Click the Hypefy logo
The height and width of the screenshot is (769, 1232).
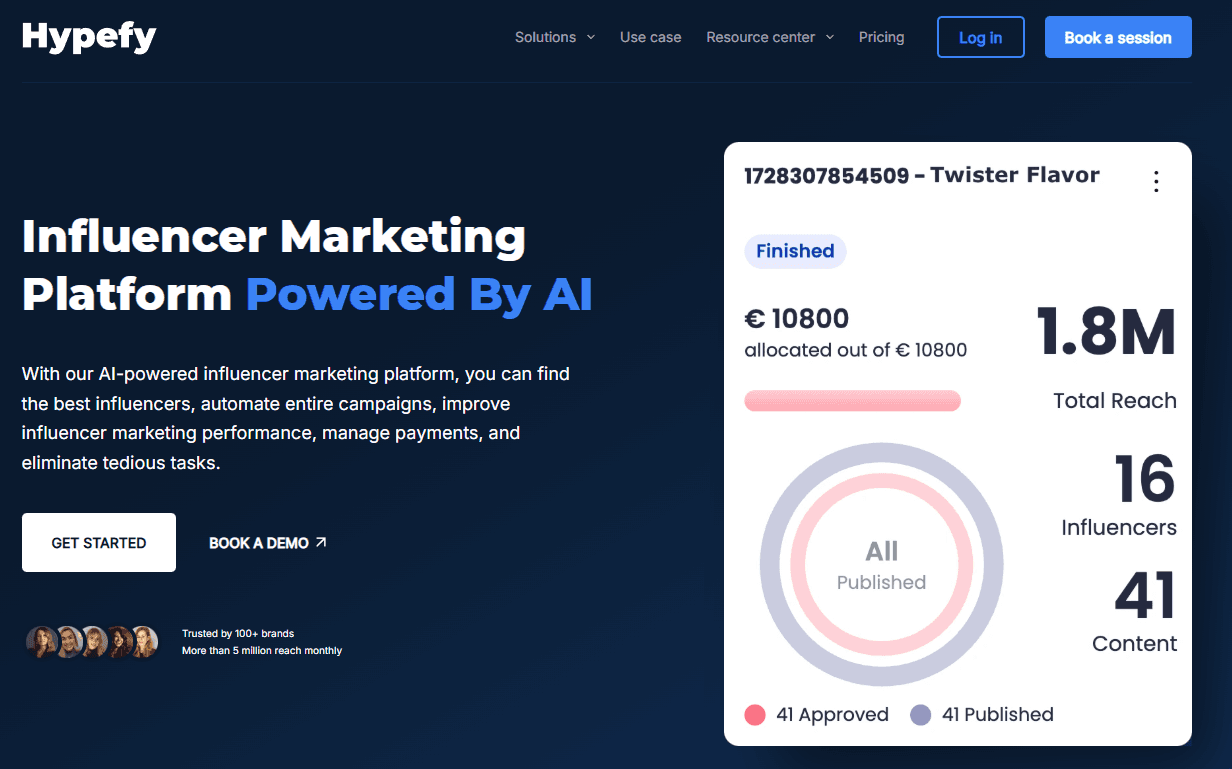pyautogui.click(x=88, y=36)
